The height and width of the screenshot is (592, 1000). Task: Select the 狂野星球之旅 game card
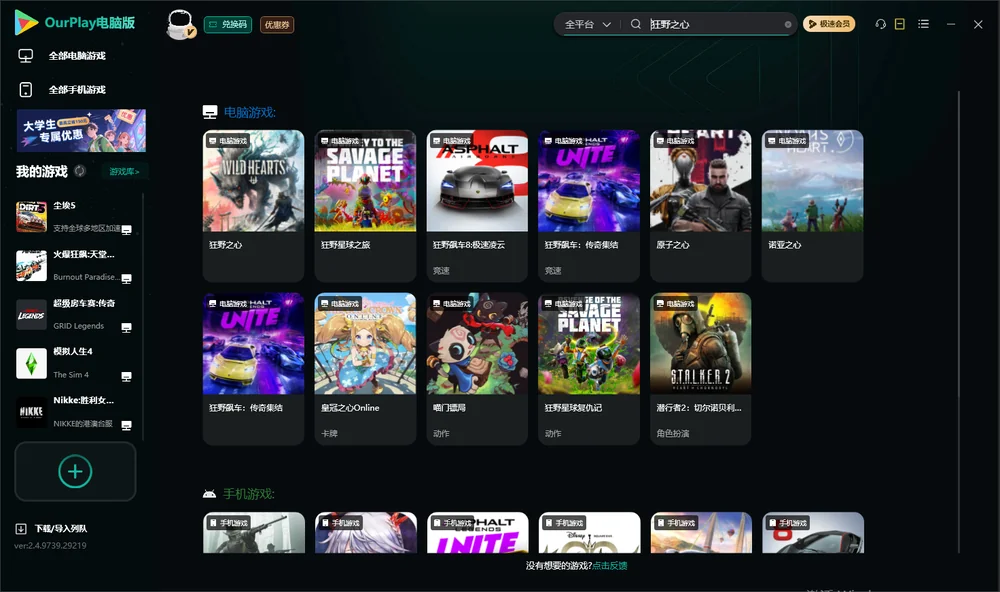[x=365, y=205]
